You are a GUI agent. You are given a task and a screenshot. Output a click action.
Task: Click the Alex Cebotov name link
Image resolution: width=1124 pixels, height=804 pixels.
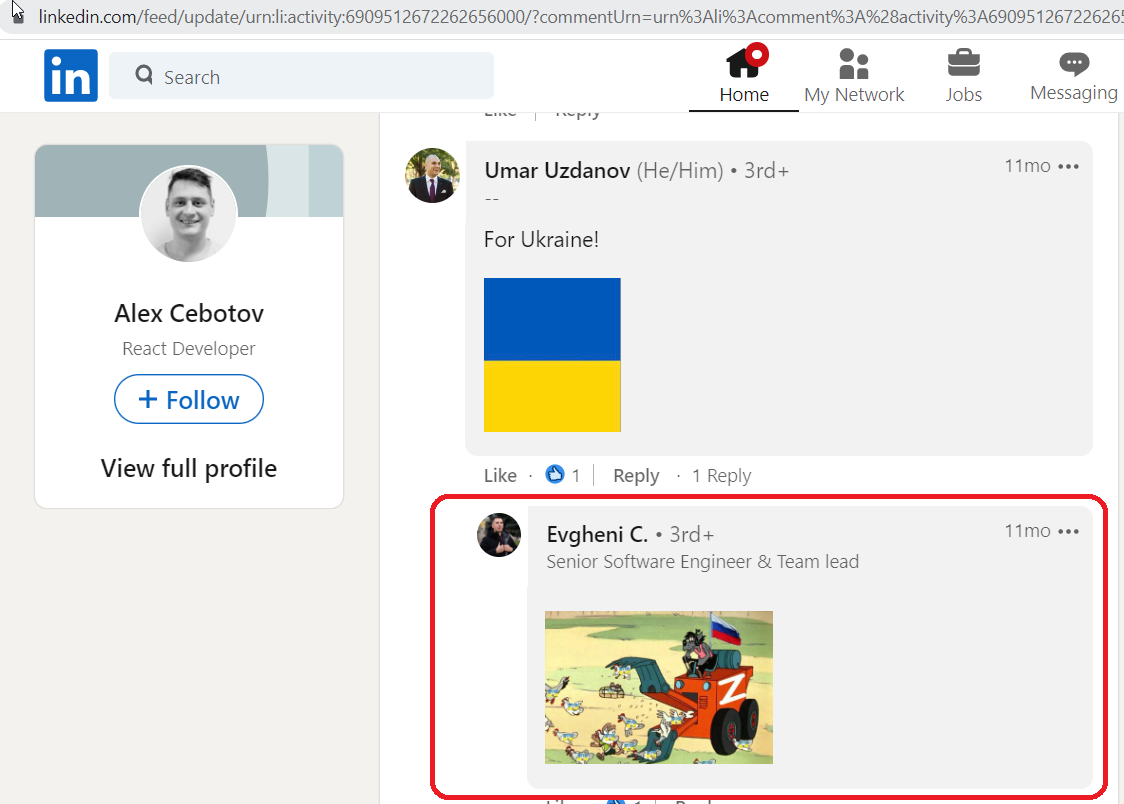click(189, 313)
